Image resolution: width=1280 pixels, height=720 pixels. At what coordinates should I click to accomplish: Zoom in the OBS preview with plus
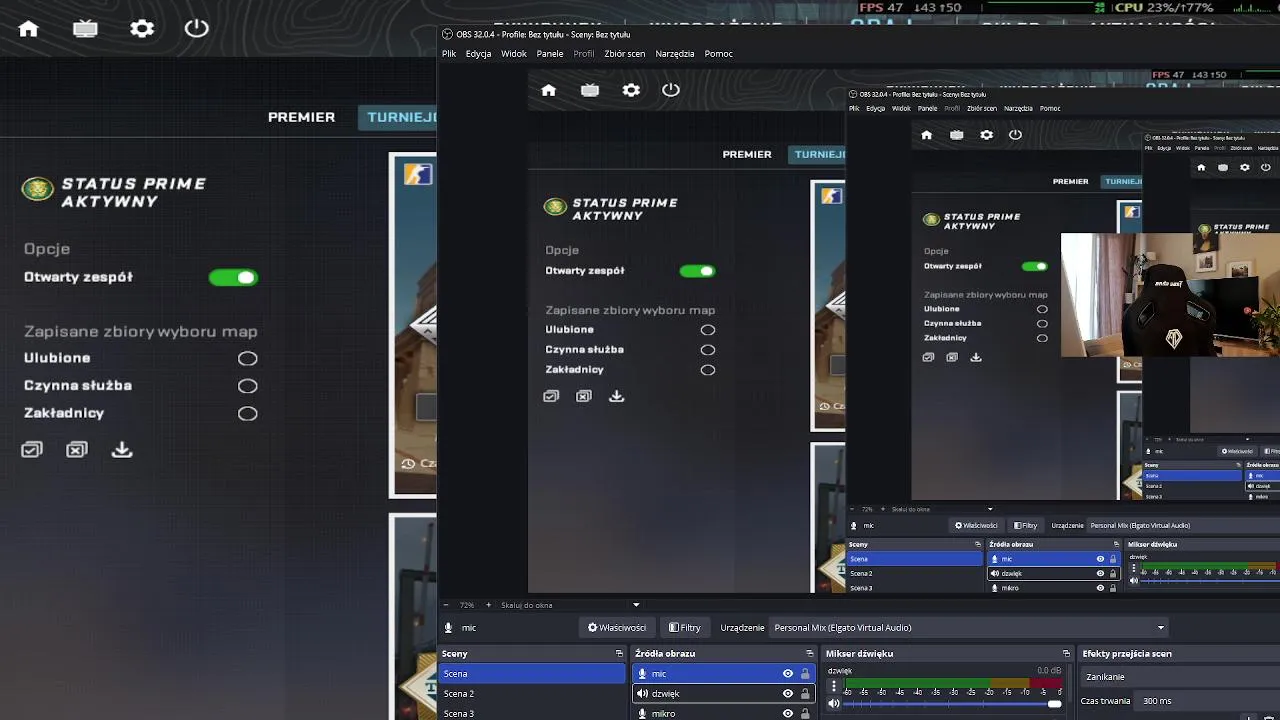pos(489,605)
